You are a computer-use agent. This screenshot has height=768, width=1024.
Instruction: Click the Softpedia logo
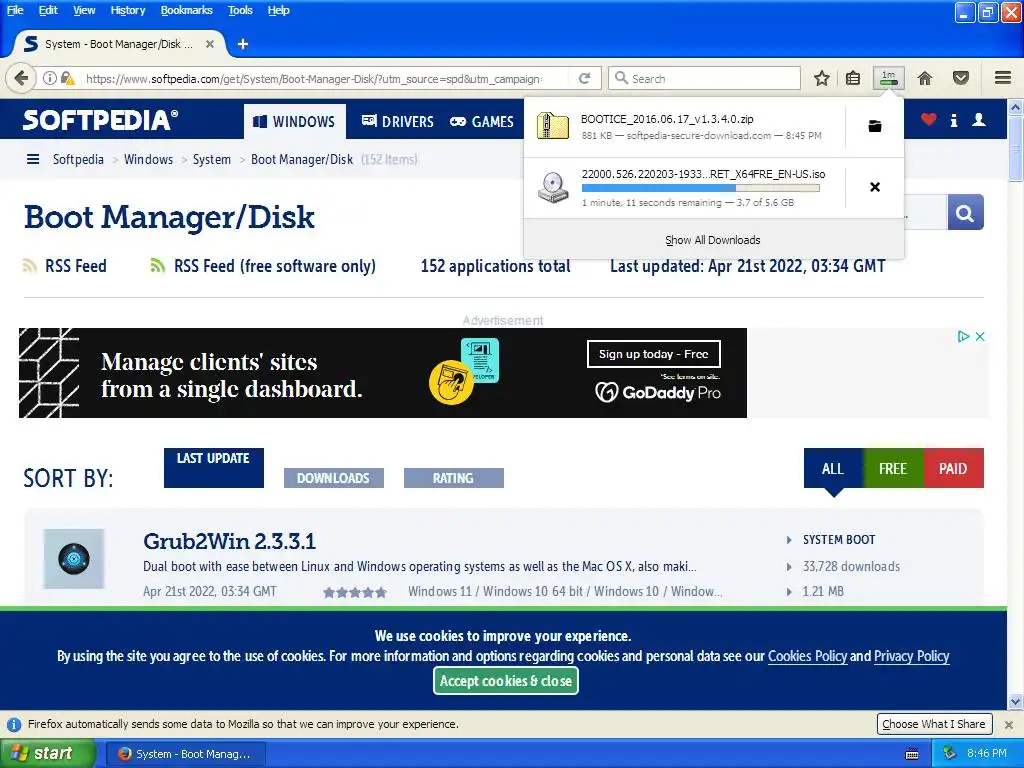[x=100, y=120]
